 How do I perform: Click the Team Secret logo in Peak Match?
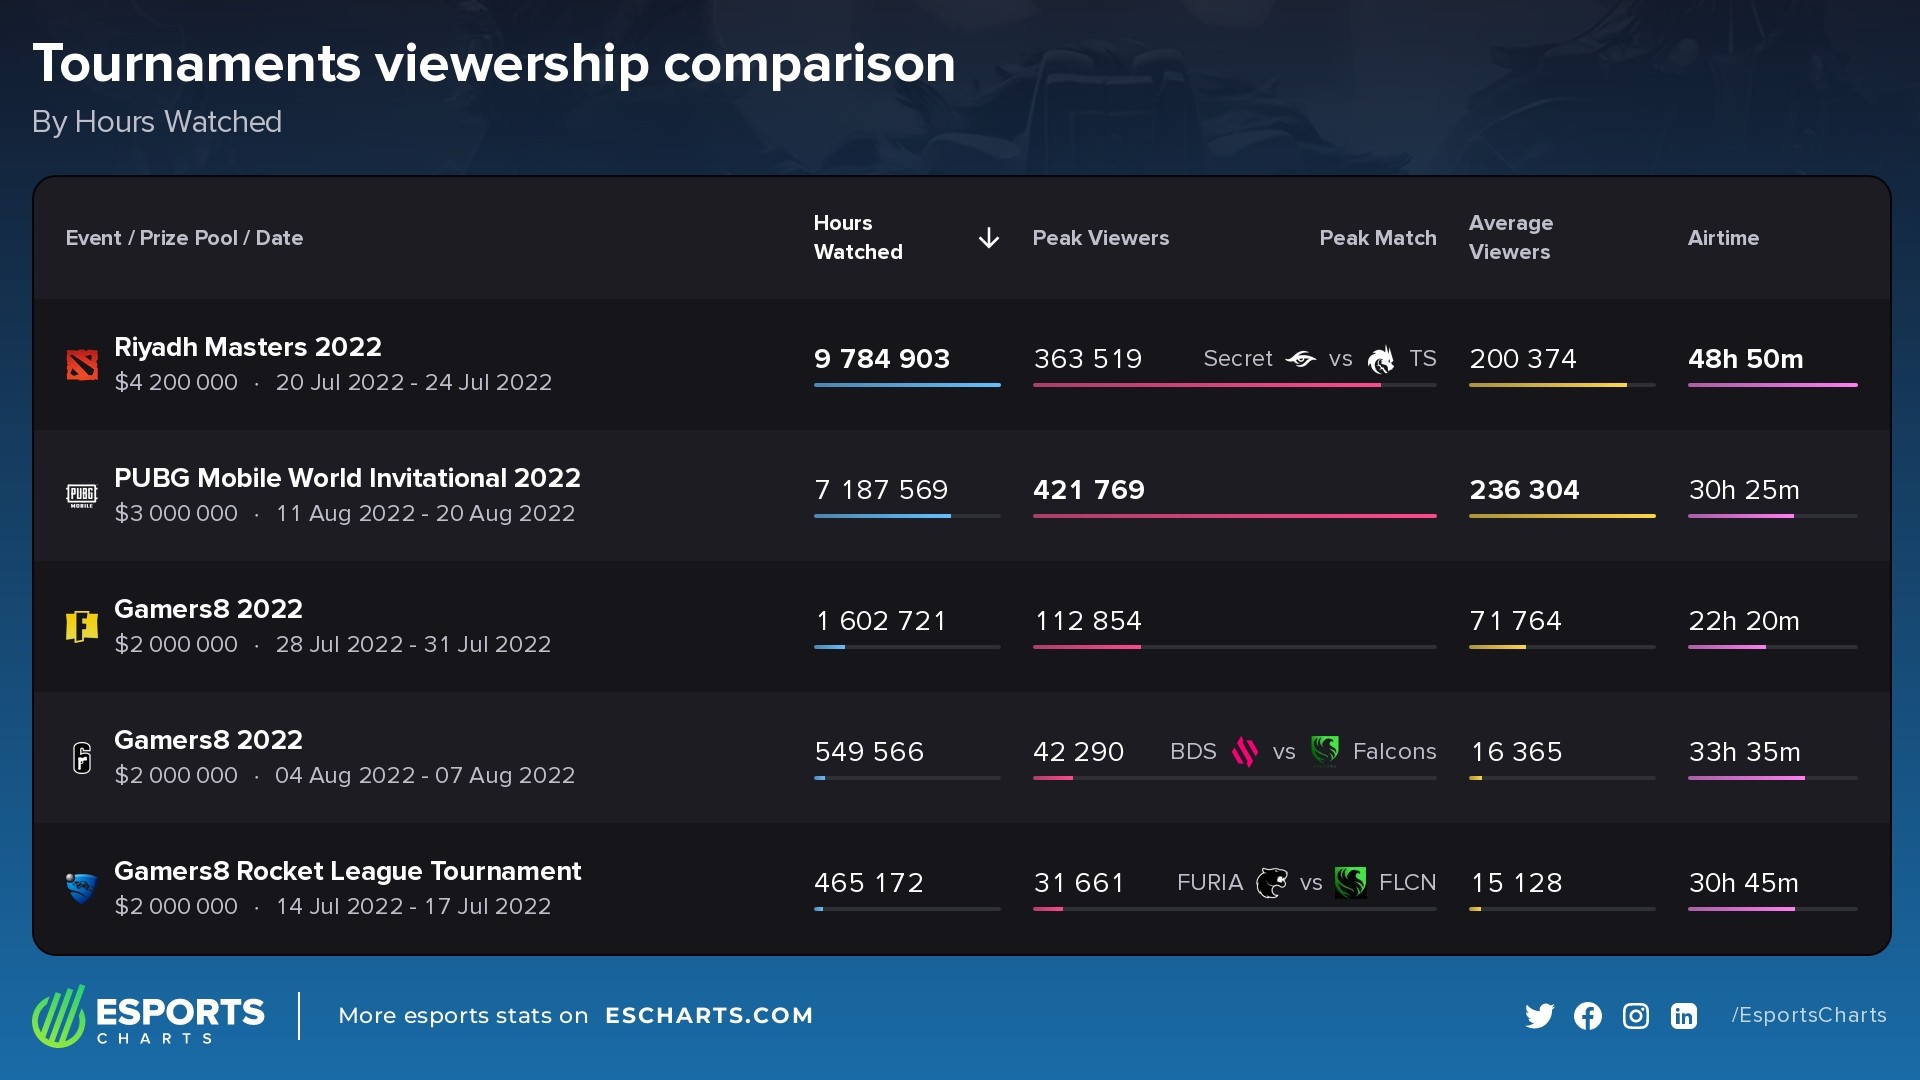point(1301,359)
